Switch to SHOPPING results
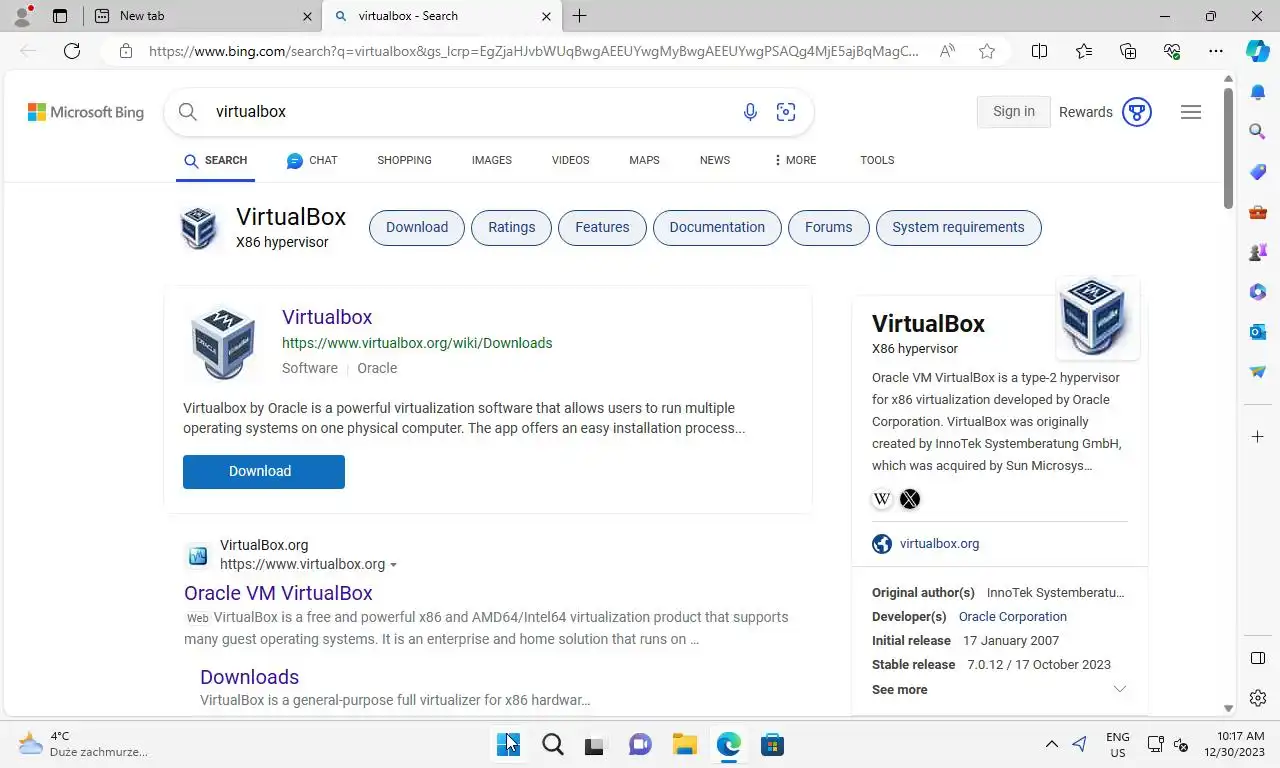The image size is (1280, 768). point(404,160)
